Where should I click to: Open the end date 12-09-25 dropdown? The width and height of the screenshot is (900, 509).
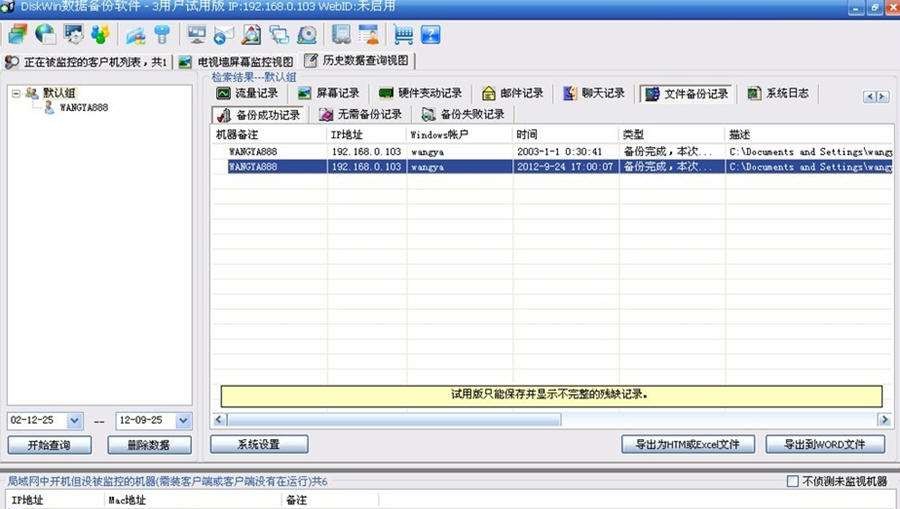point(183,421)
